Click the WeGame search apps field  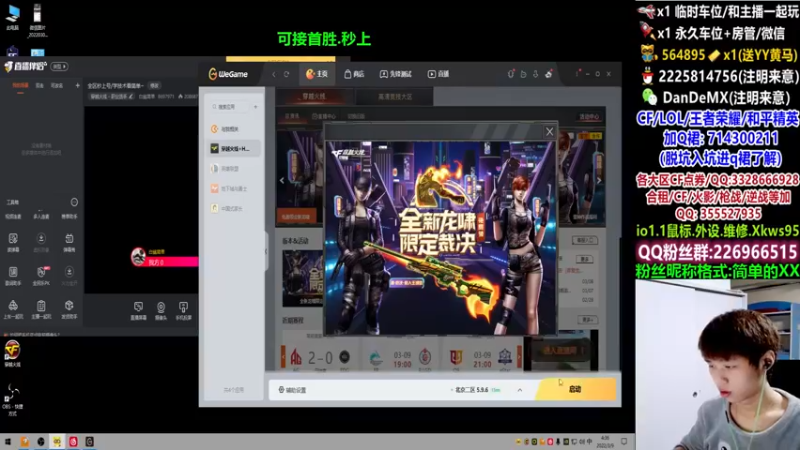pos(230,107)
